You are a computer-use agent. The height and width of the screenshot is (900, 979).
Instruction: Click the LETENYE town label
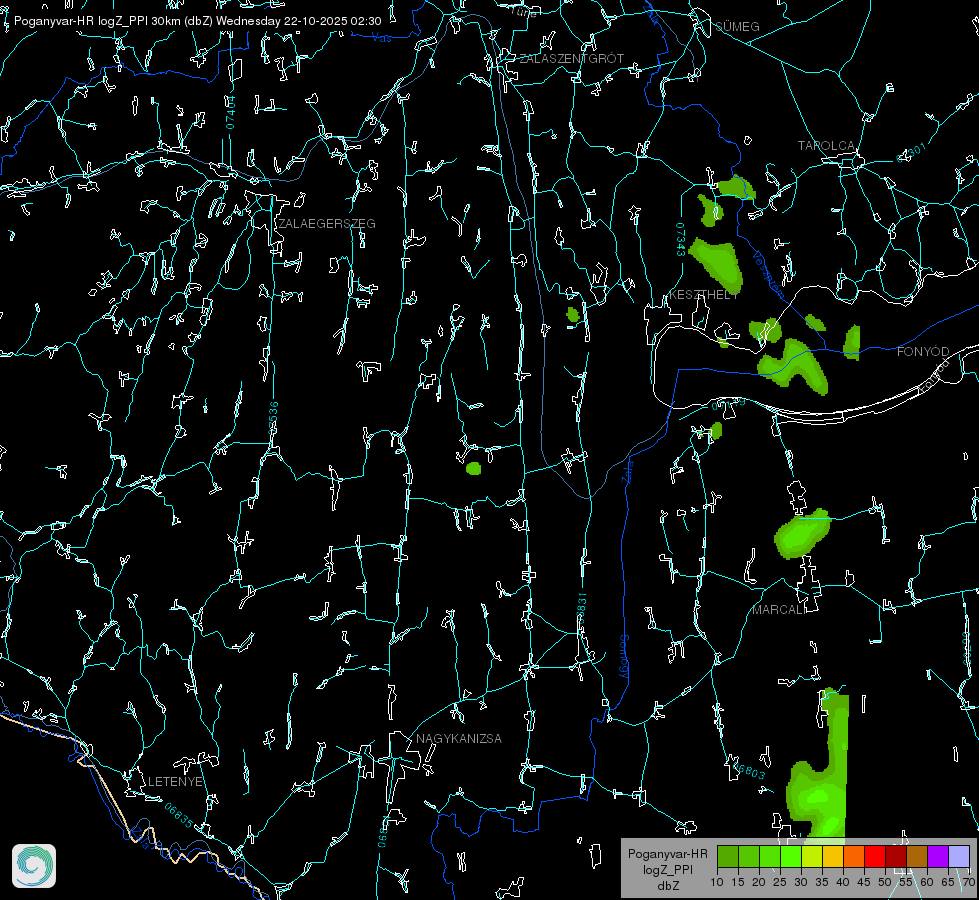tap(175, 782)
